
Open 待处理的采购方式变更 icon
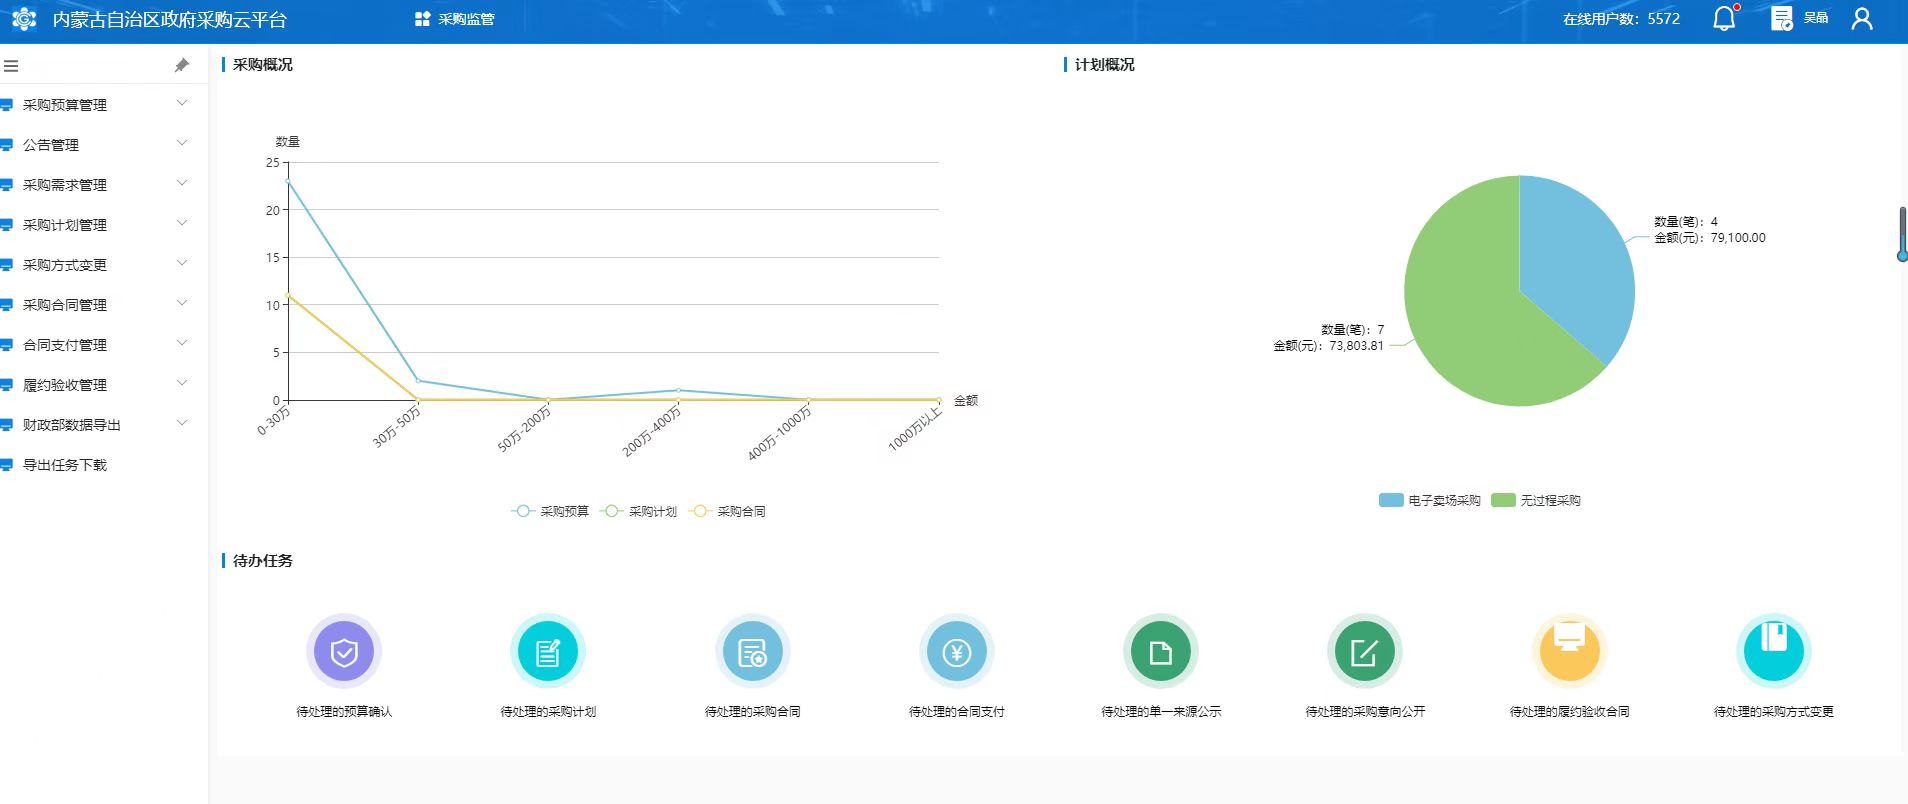(1773, 652)
